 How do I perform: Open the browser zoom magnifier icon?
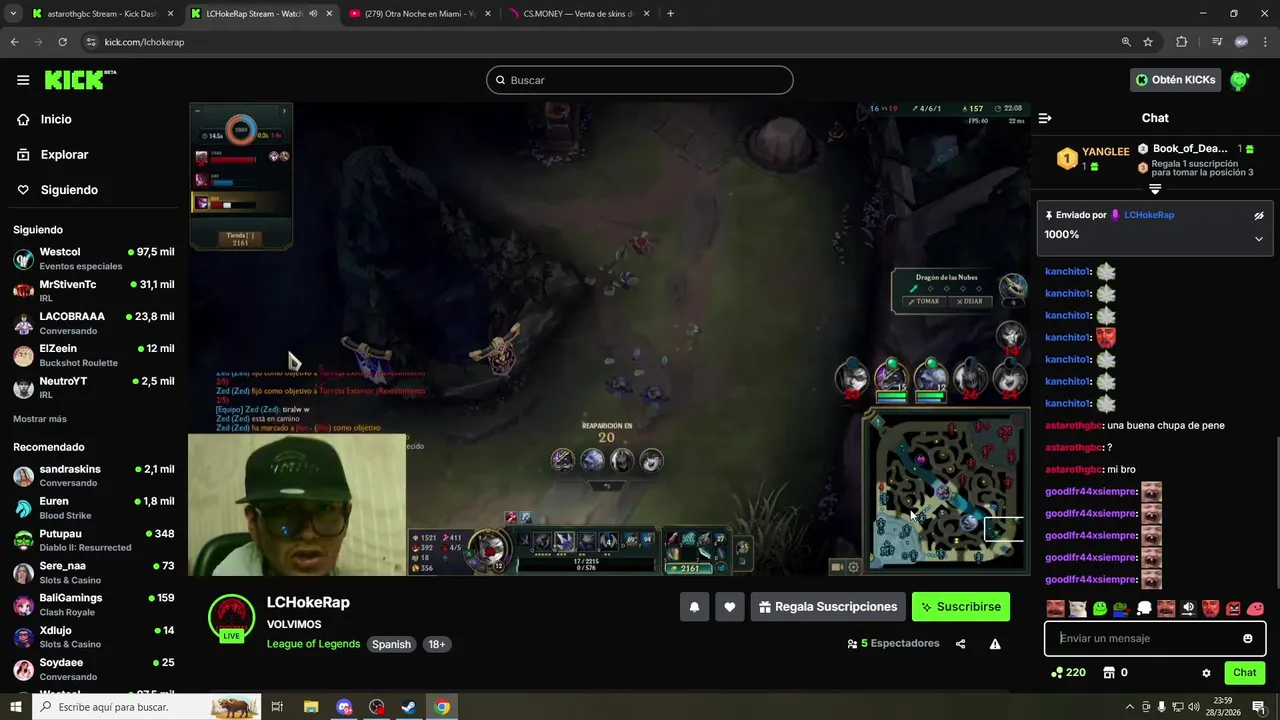1126,42
